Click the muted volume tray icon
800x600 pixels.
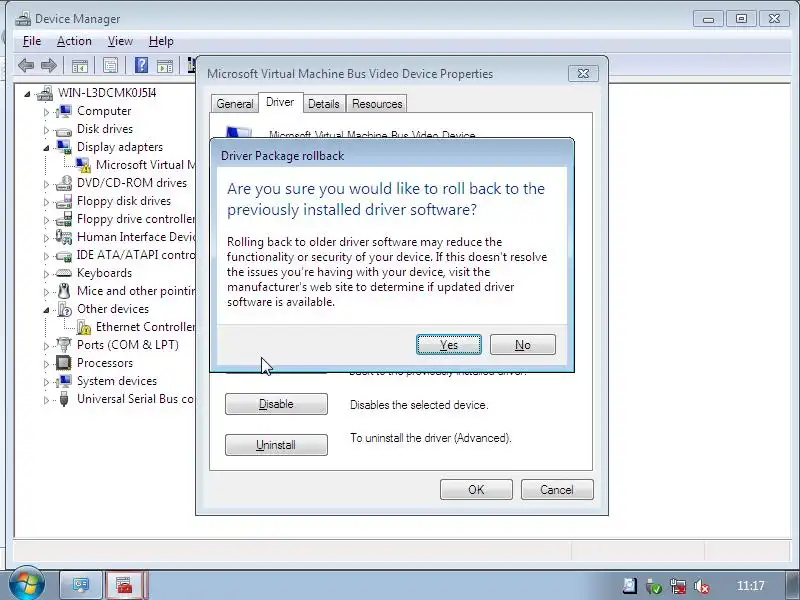pos(702,586)
